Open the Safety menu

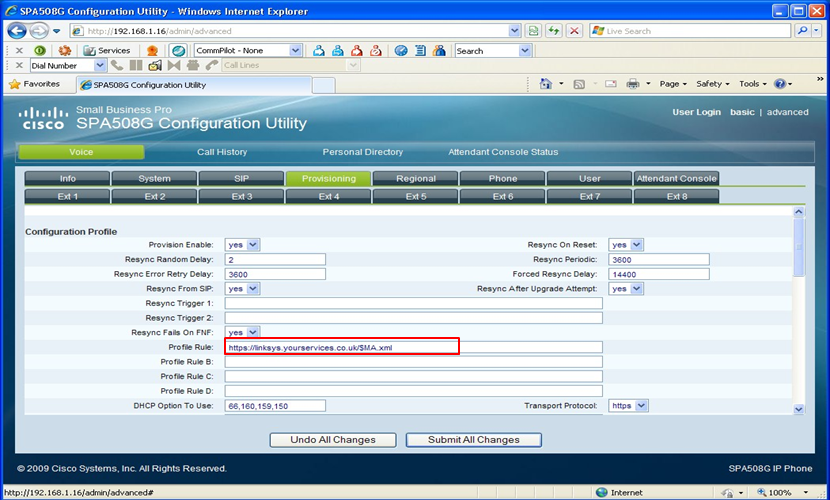point(712,84)
